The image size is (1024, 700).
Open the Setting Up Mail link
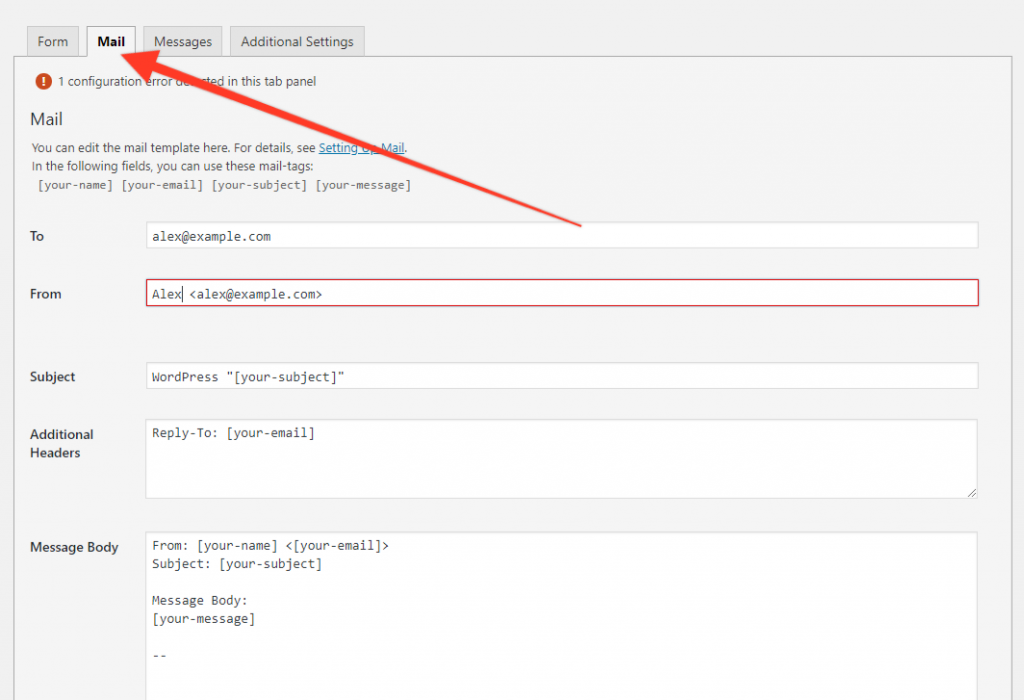click(x=361, y=148)
